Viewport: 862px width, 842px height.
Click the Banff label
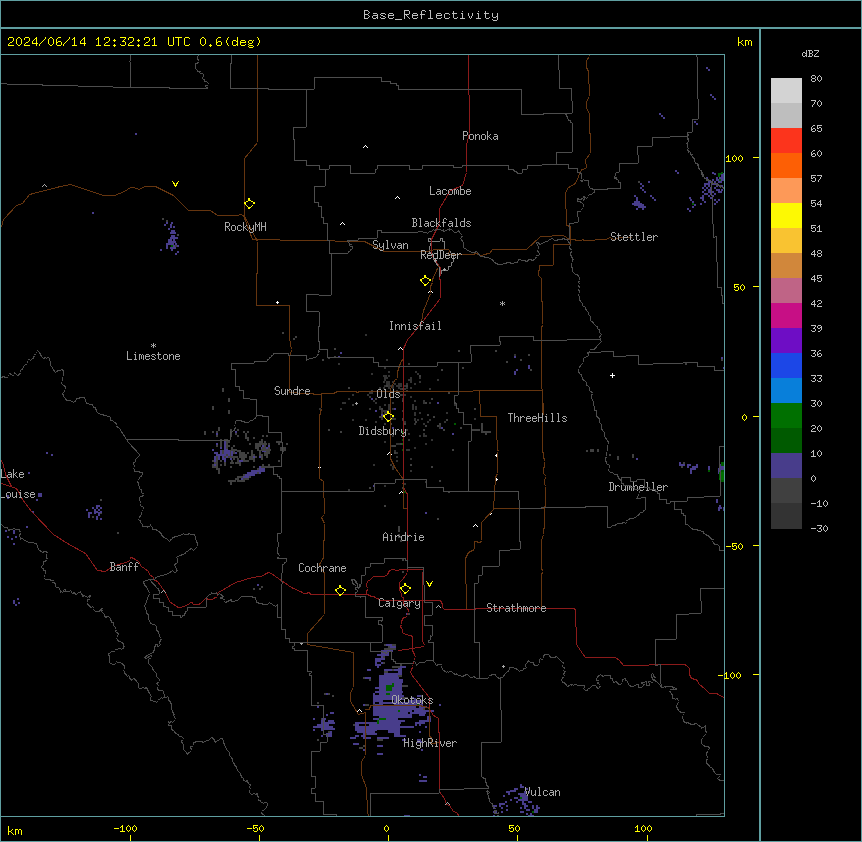point(124,567)
